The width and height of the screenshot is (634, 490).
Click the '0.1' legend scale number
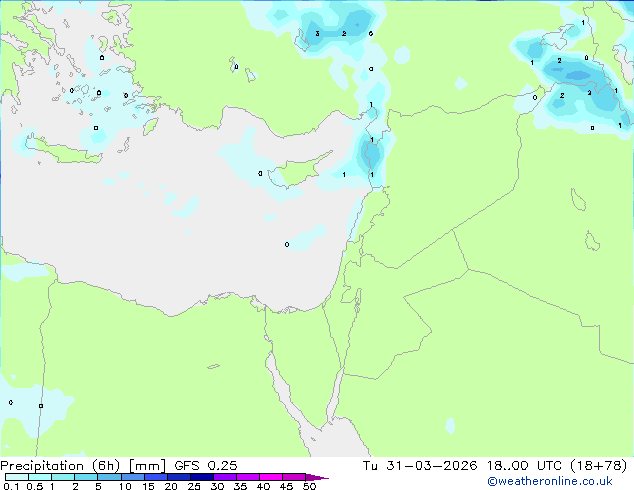point(11,486)
